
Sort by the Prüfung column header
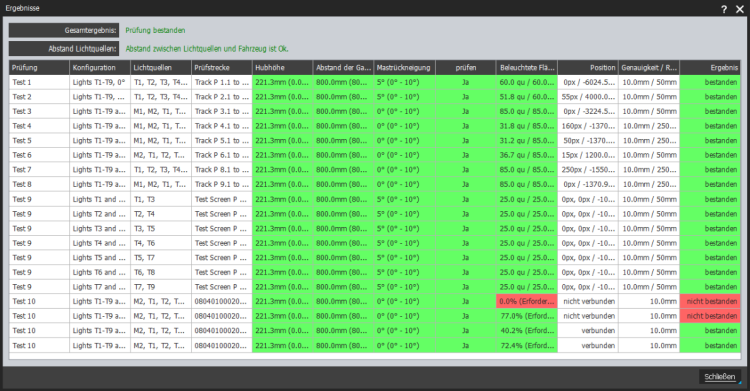(x=39, y=67)
